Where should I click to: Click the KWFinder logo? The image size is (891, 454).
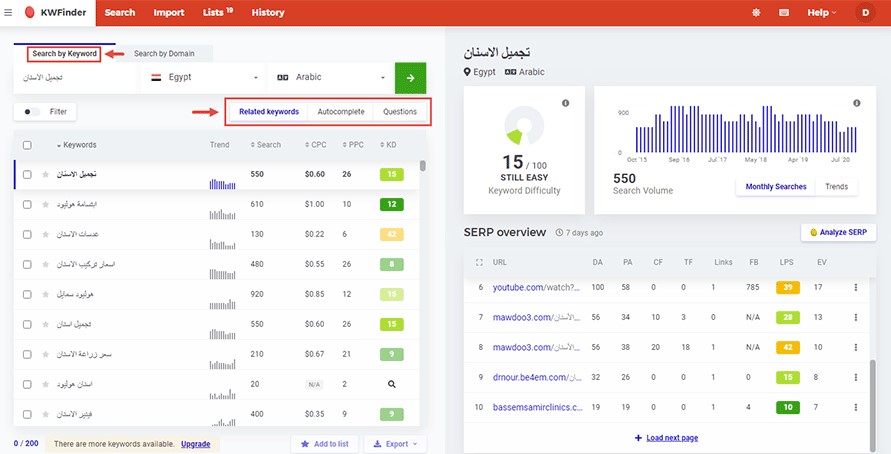56,13
